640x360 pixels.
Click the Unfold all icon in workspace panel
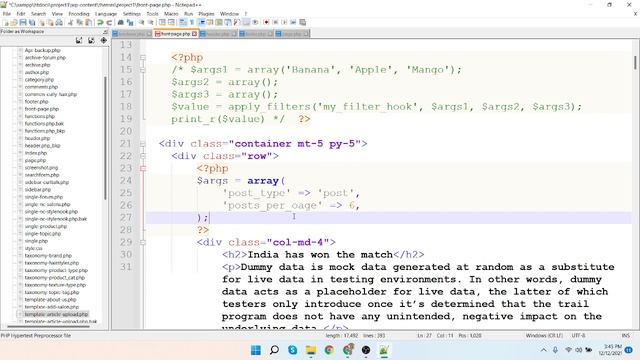(x=79, y=40)
